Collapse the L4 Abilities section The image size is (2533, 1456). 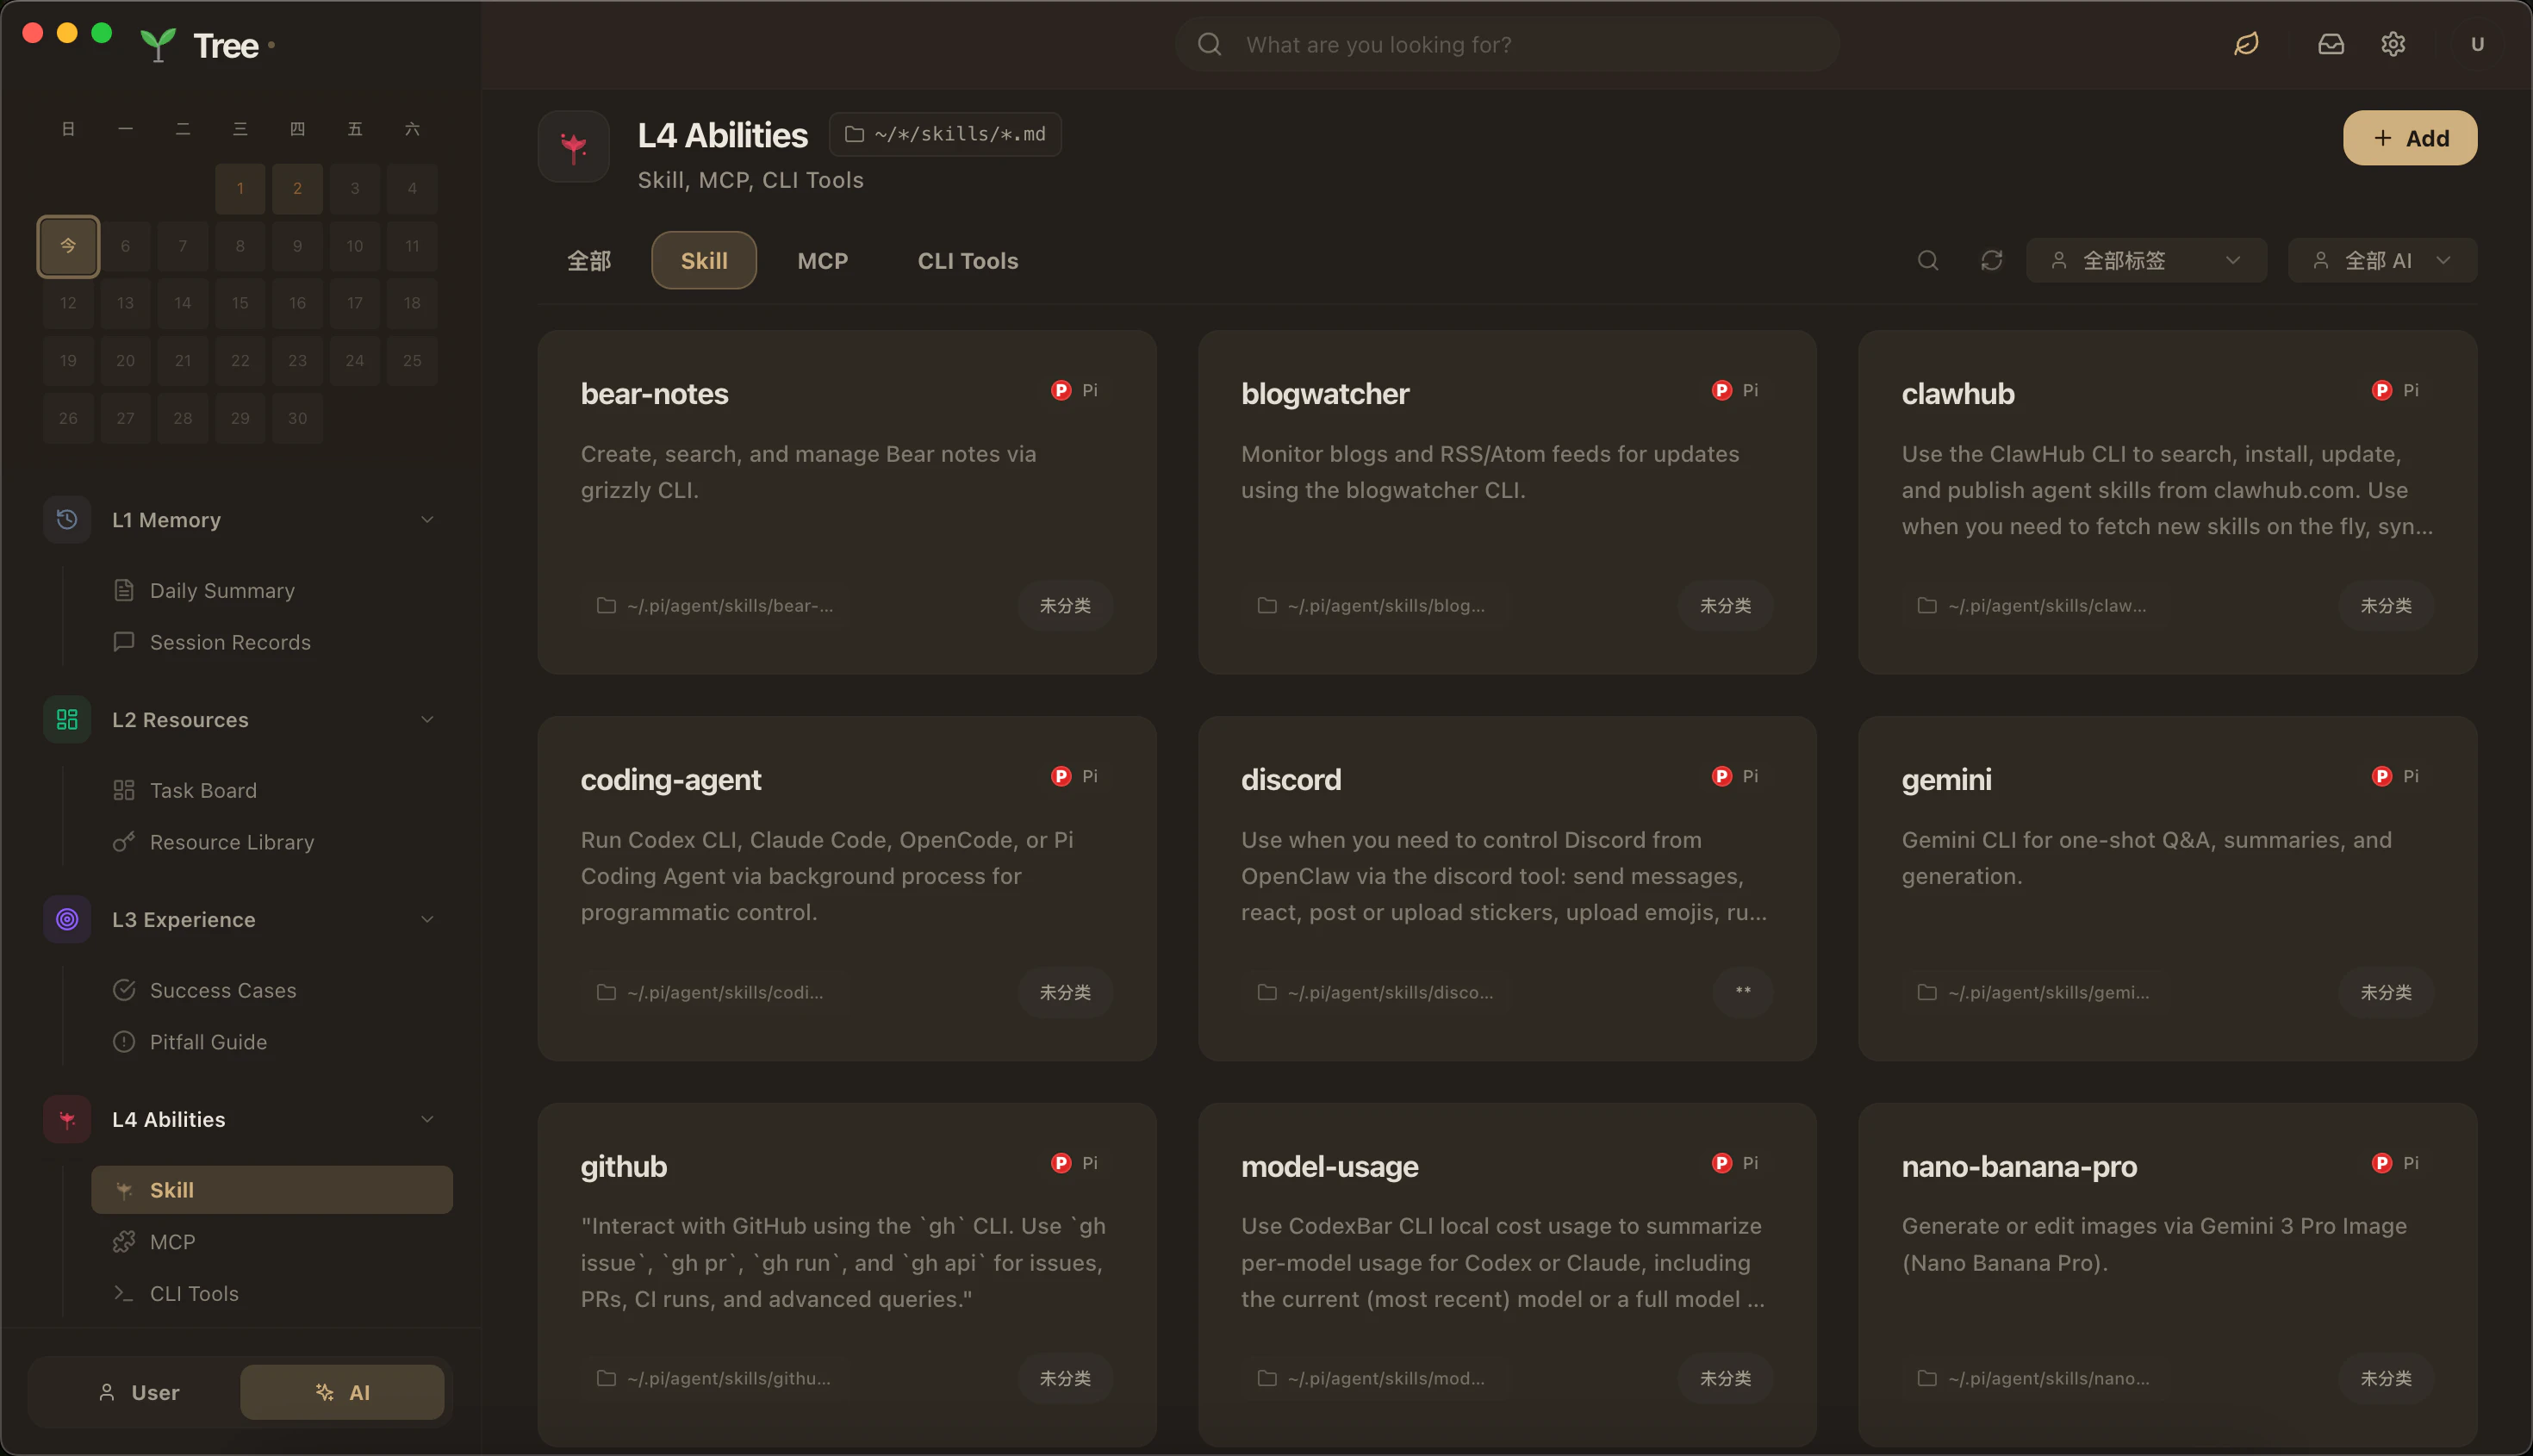coord(427,1119)
